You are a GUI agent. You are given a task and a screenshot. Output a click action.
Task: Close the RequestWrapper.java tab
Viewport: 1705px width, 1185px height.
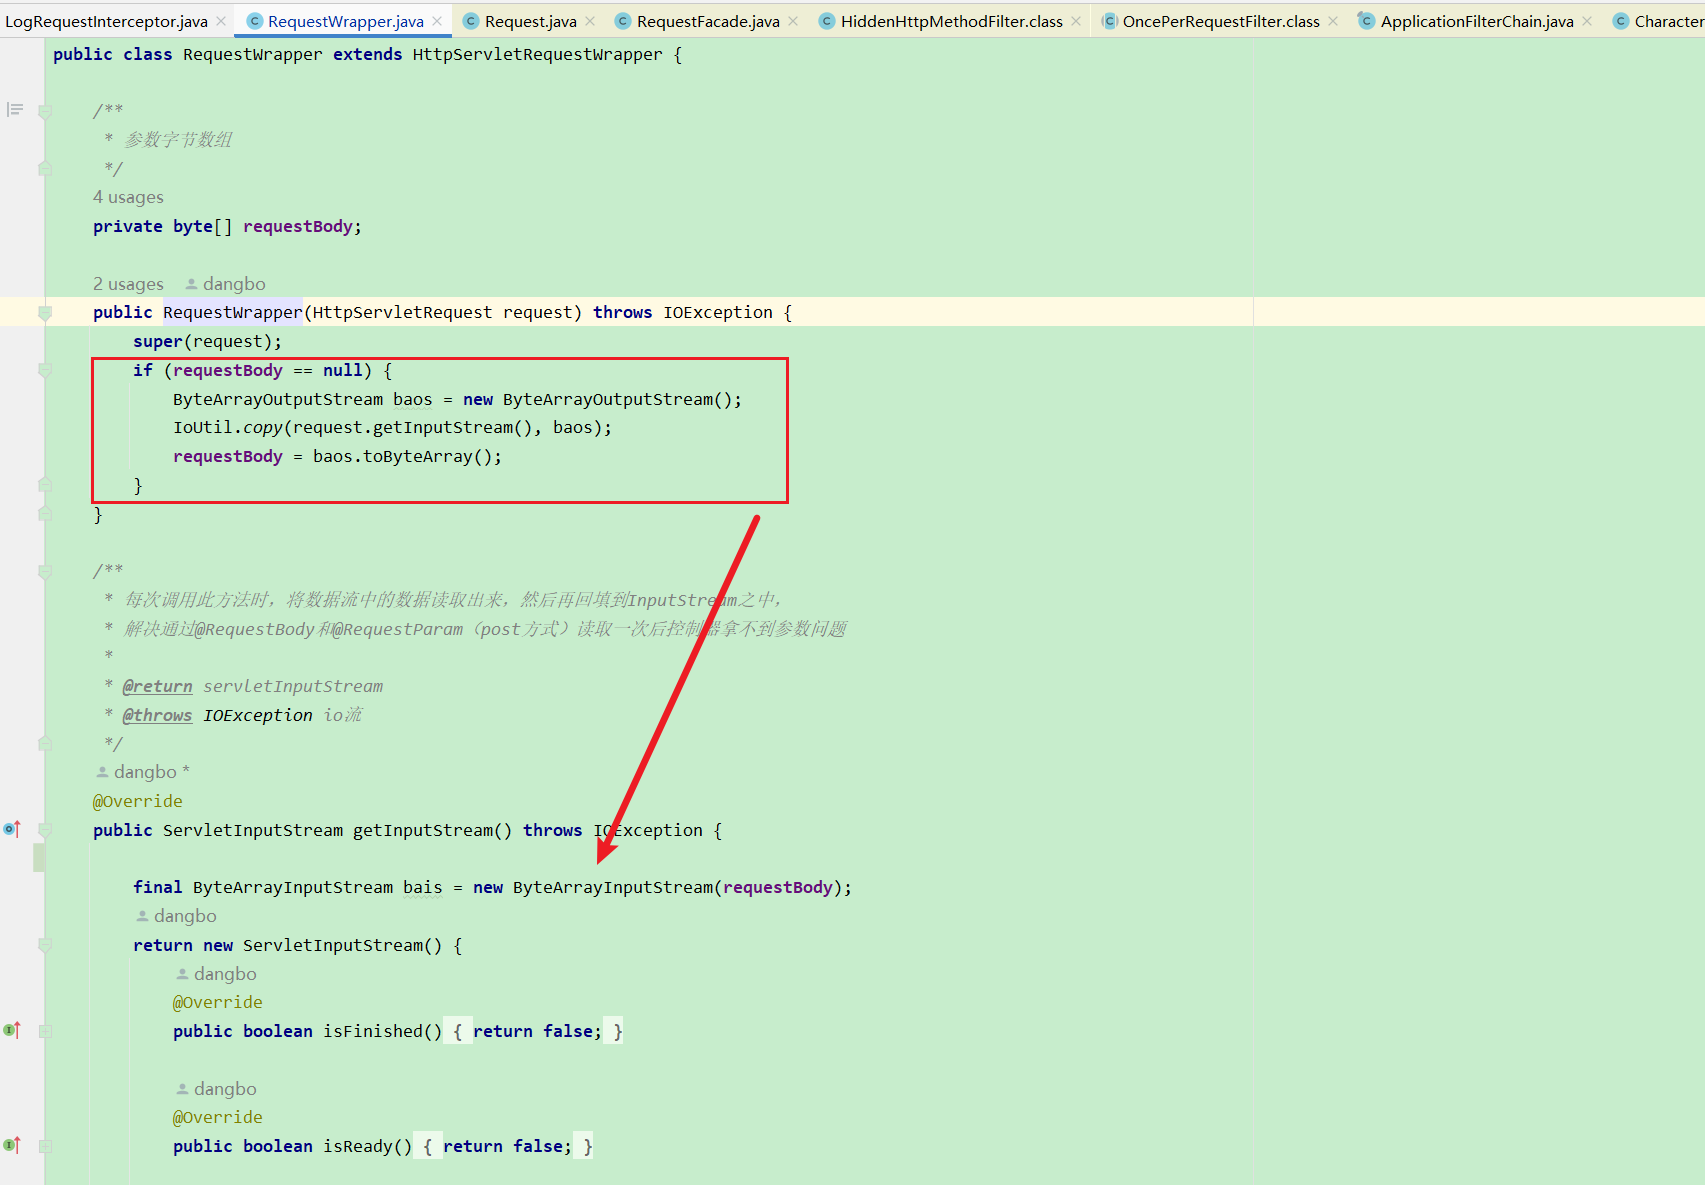coord(437,21)
